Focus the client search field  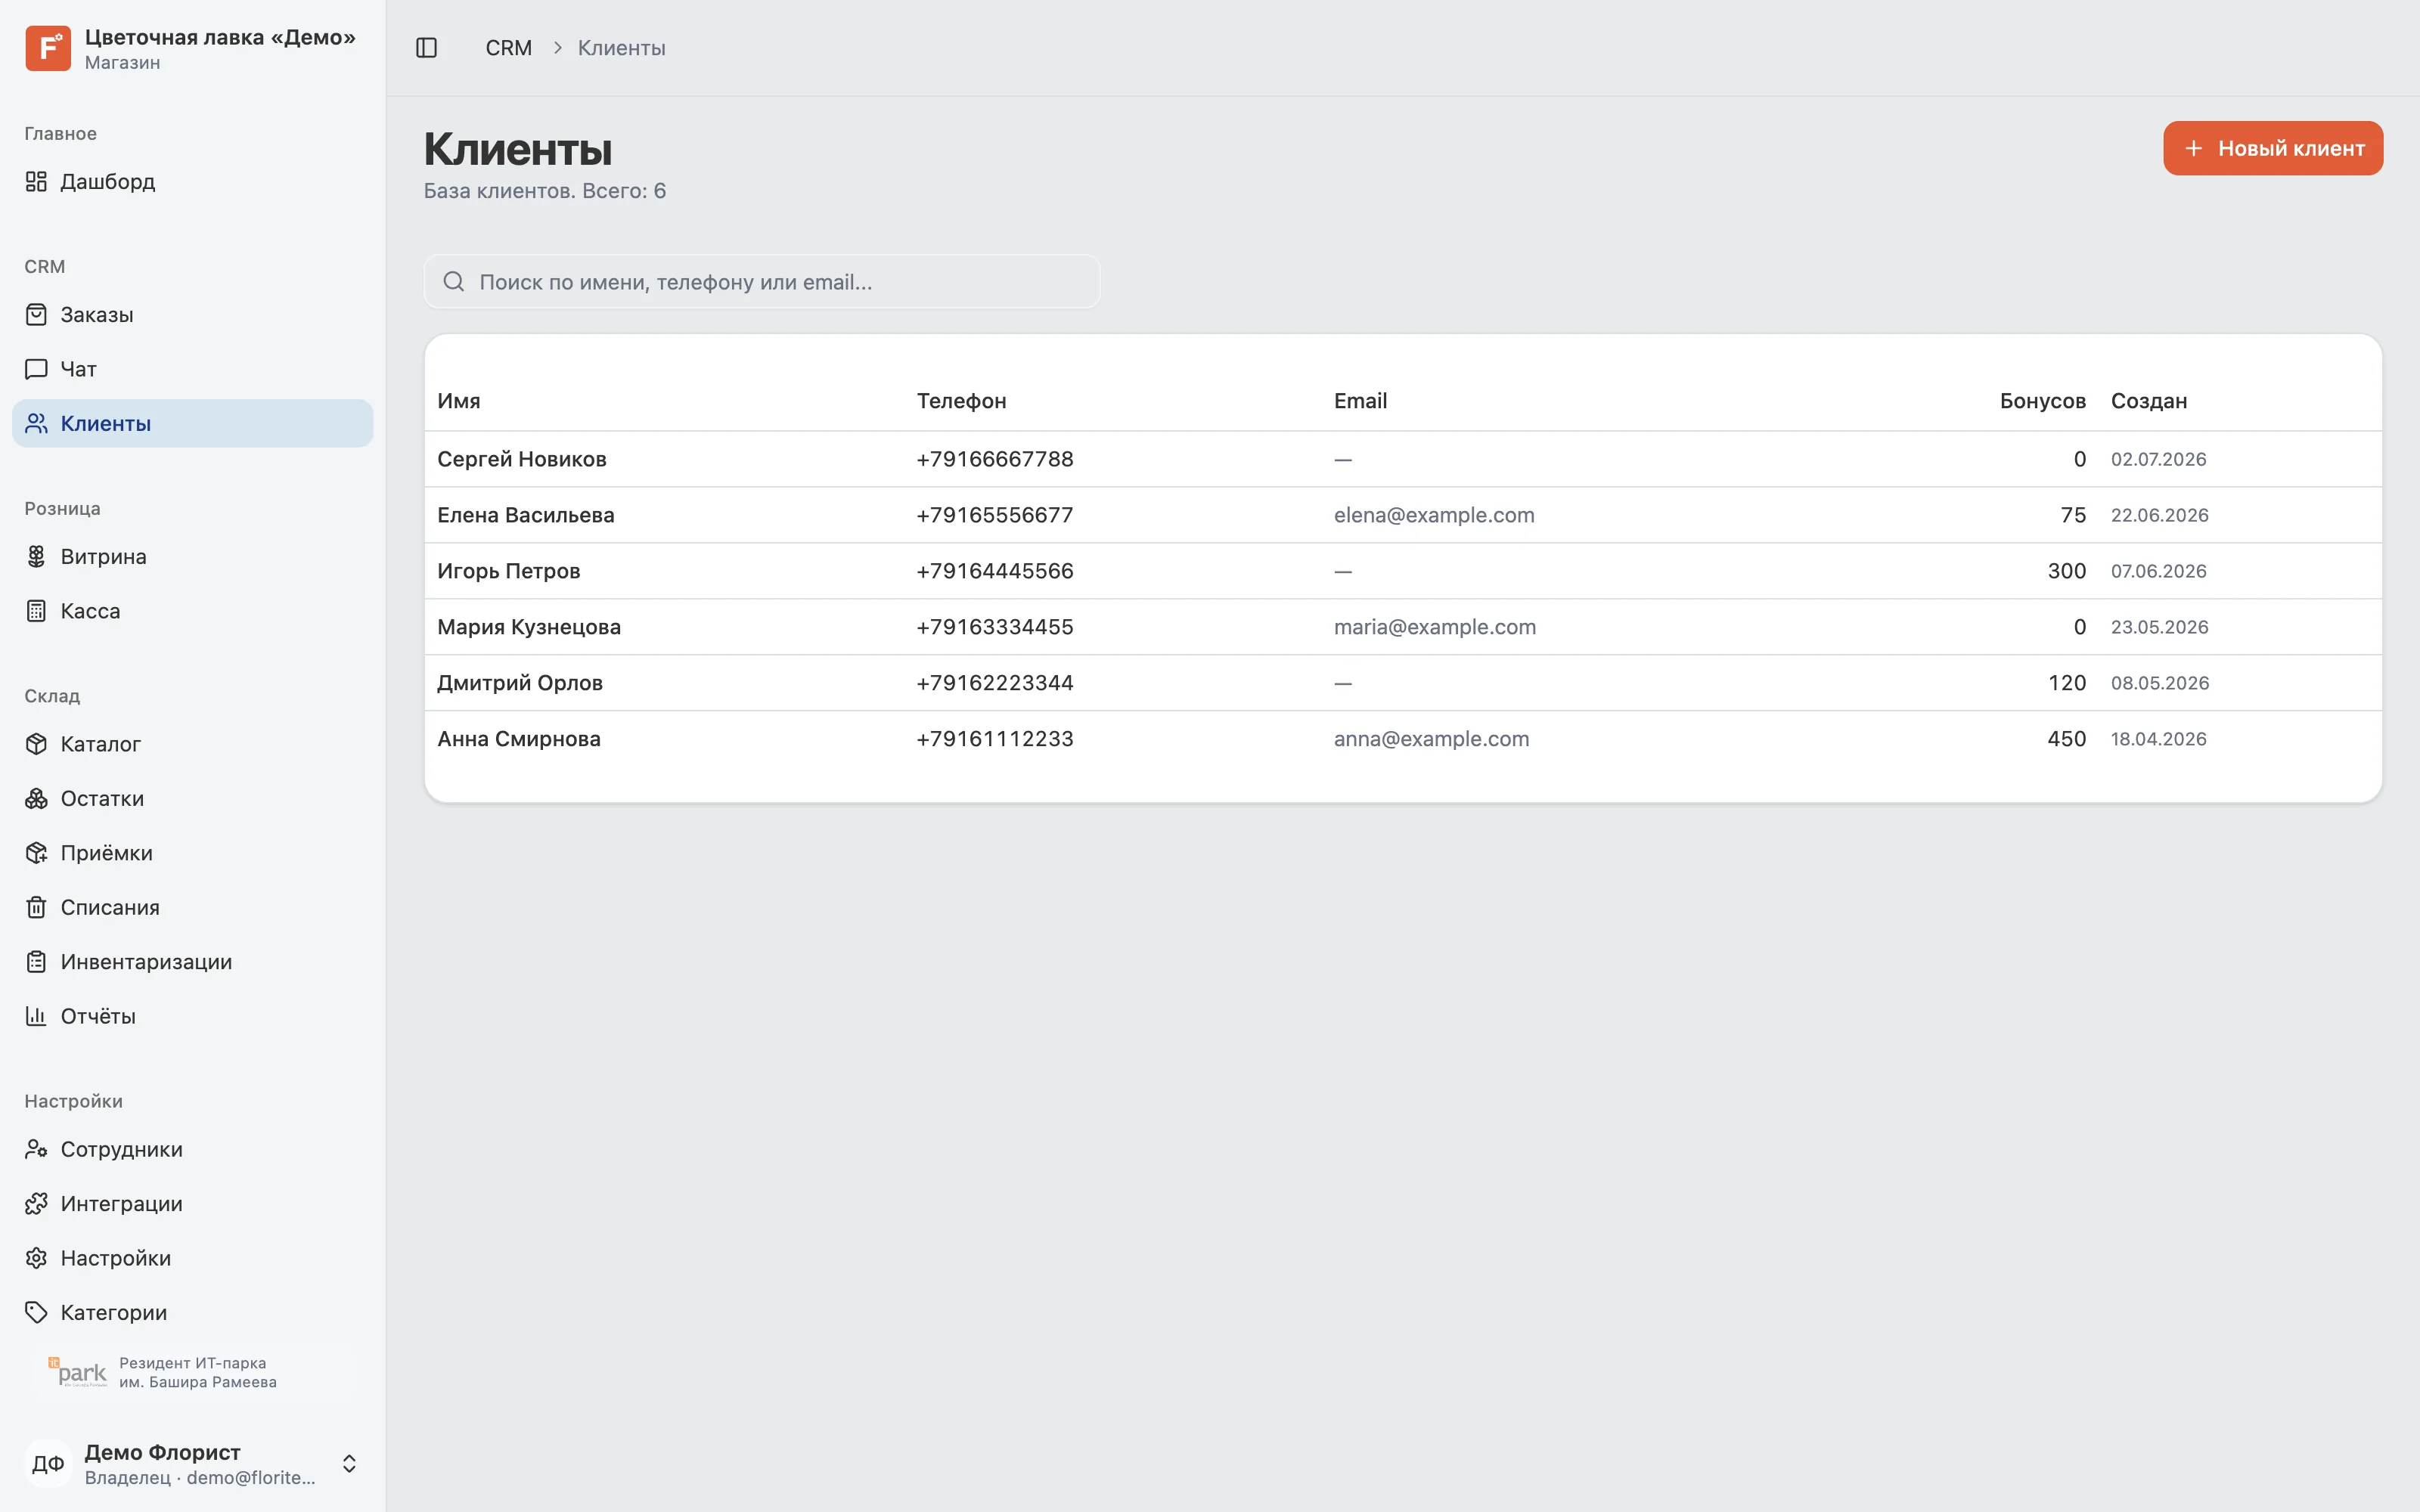[762, 281]
